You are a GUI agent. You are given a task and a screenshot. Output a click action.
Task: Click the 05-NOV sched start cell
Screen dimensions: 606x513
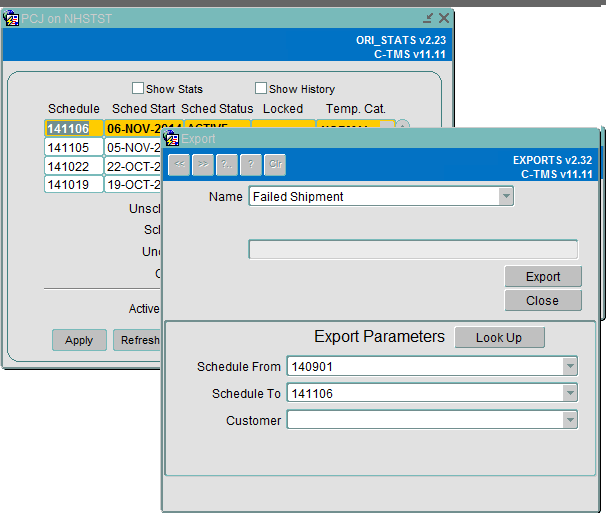click(x=133, y=147)
